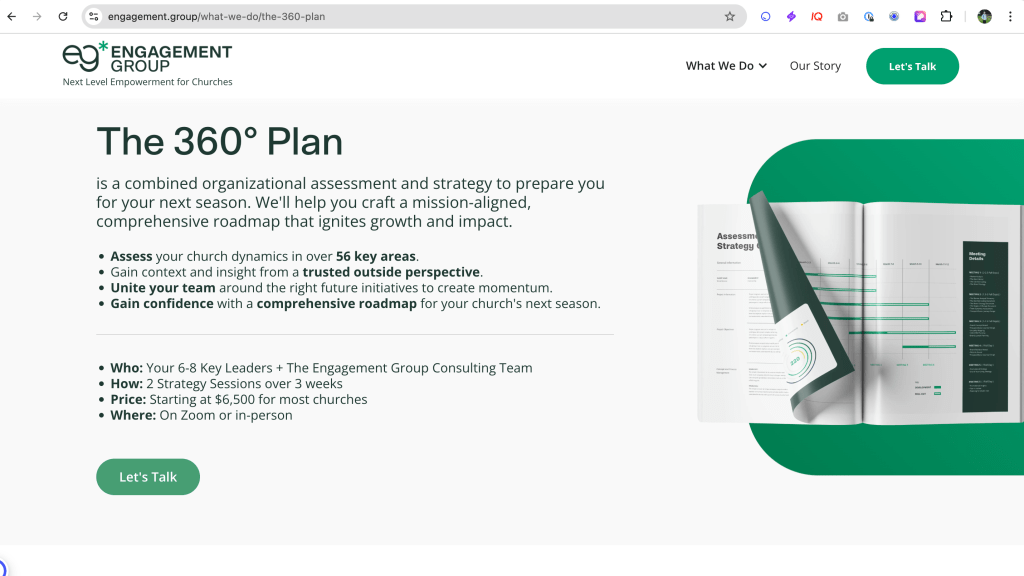Click the Engagement Group logo
This screenshot has height=576, width=1024.
[x=147, y=60]
